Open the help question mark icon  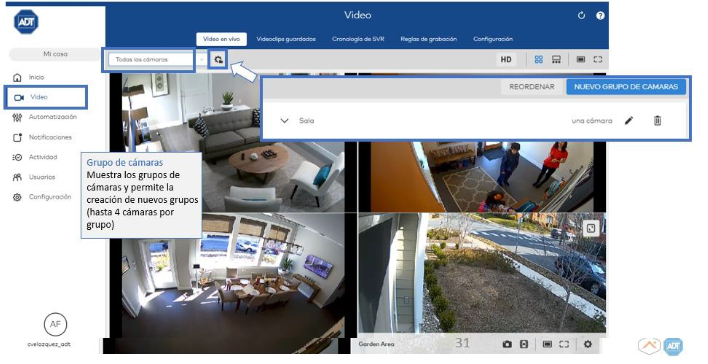[600, 15]
